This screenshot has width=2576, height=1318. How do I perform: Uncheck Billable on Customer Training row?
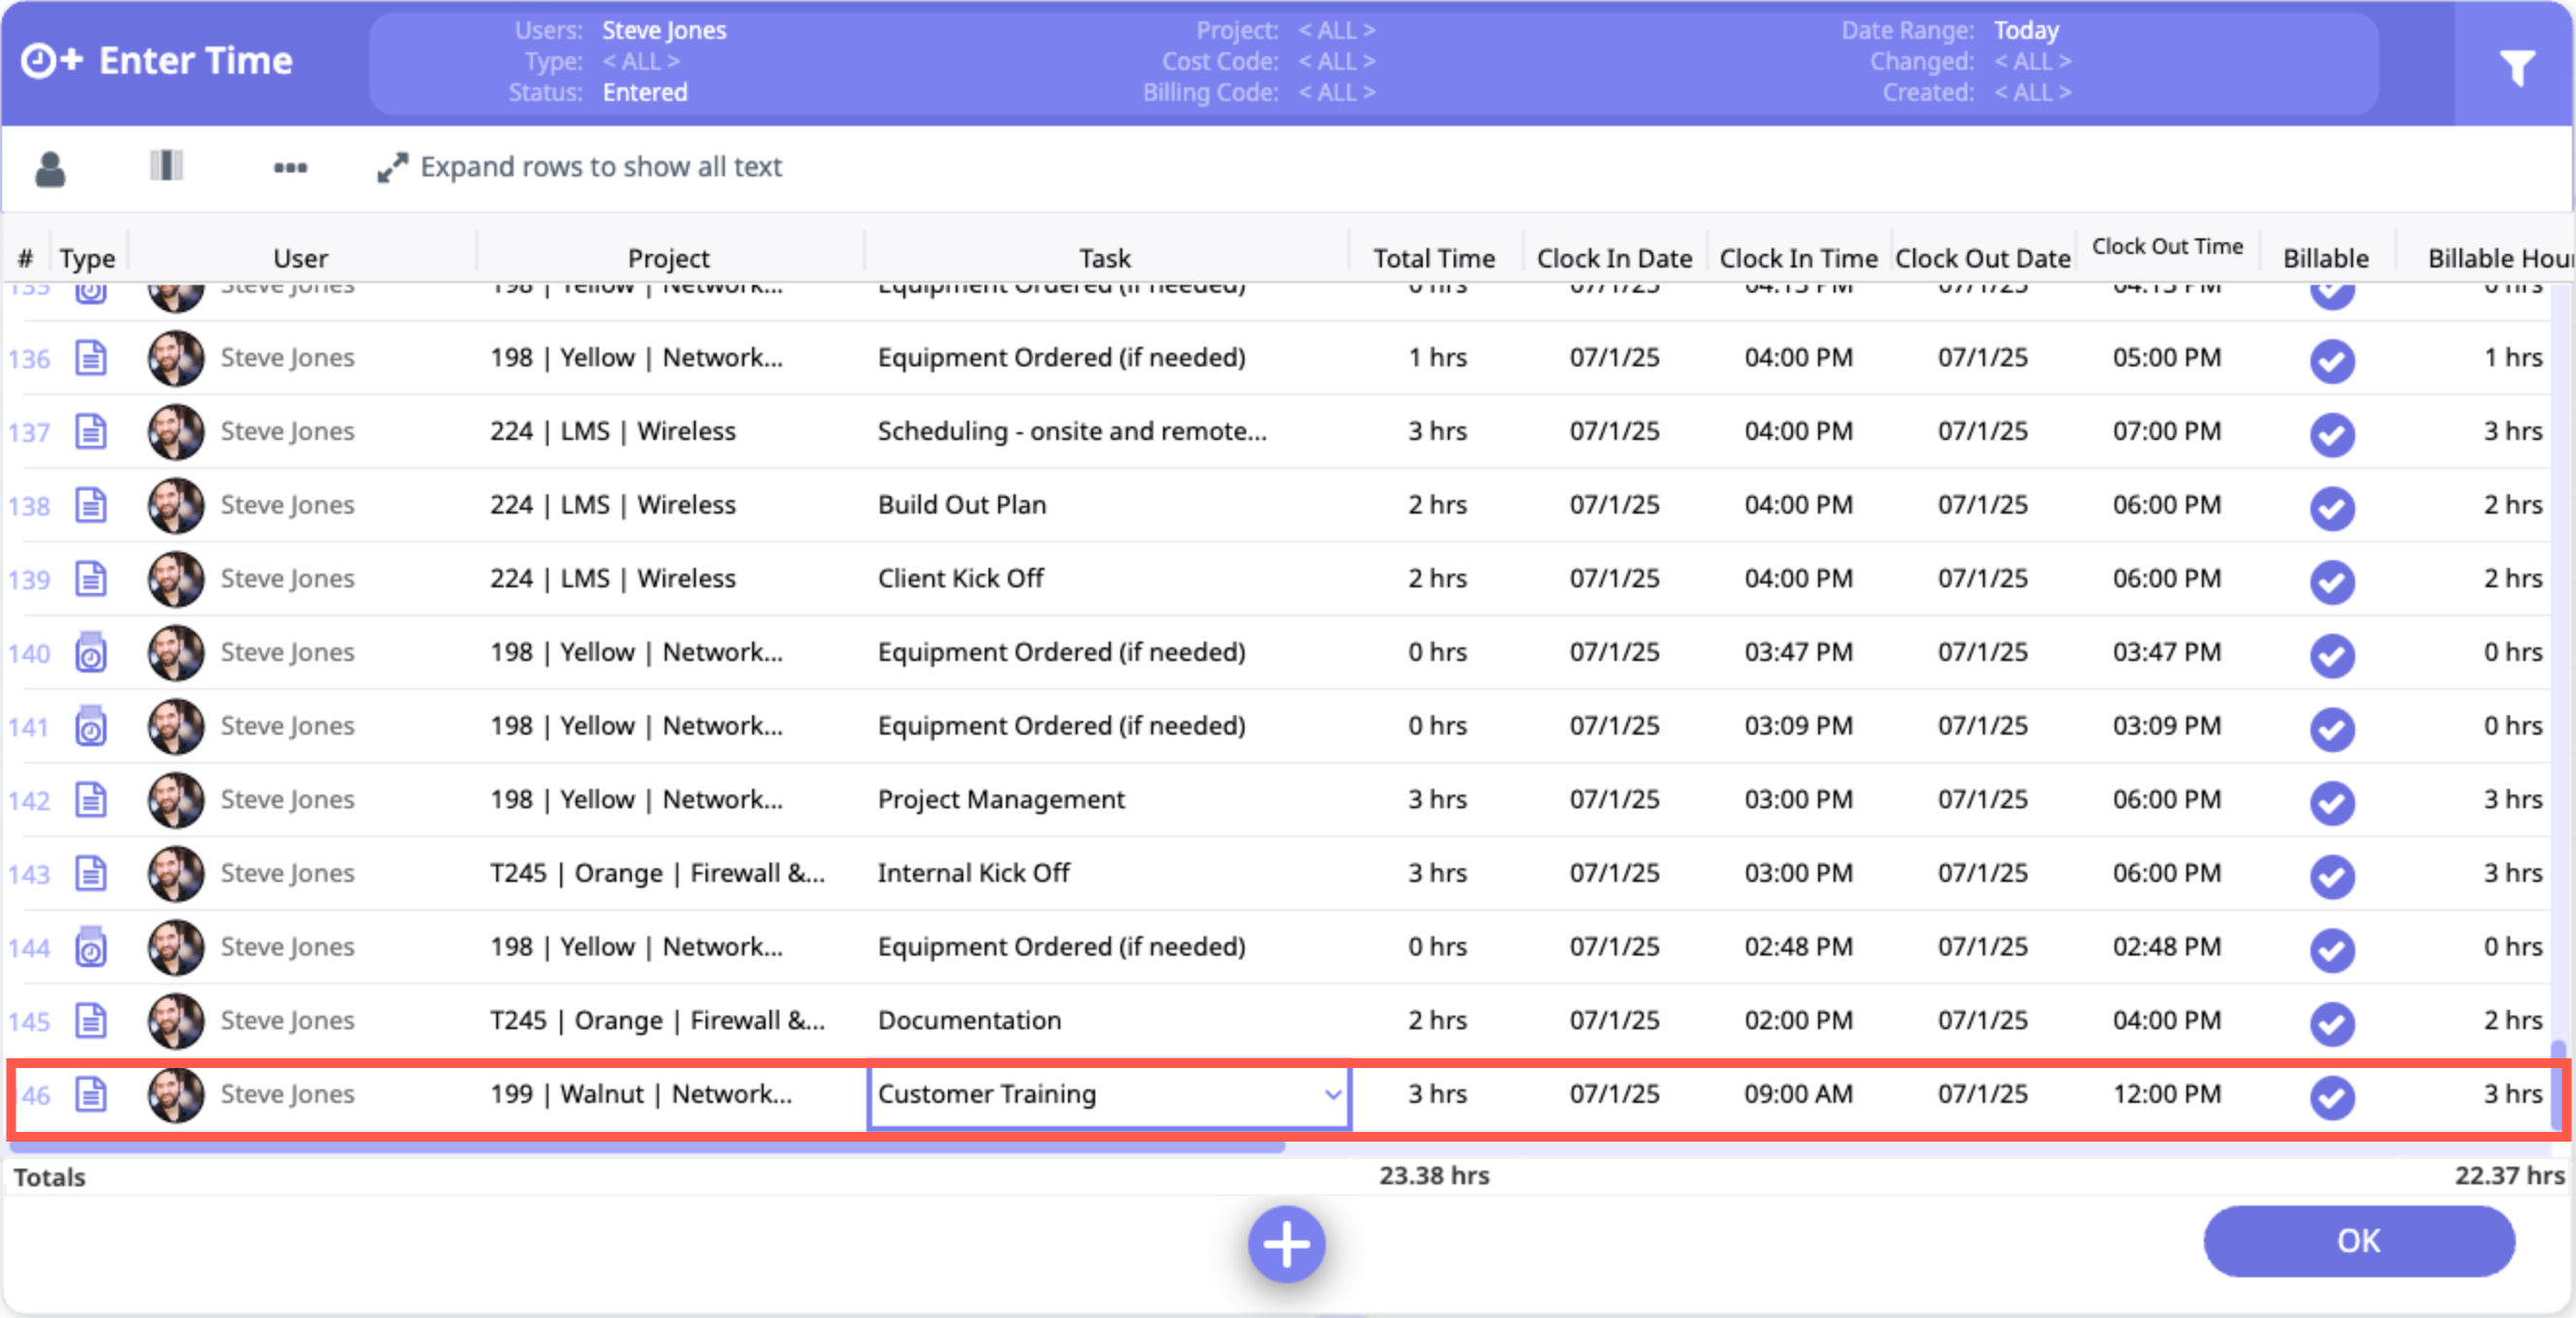2331,1096
